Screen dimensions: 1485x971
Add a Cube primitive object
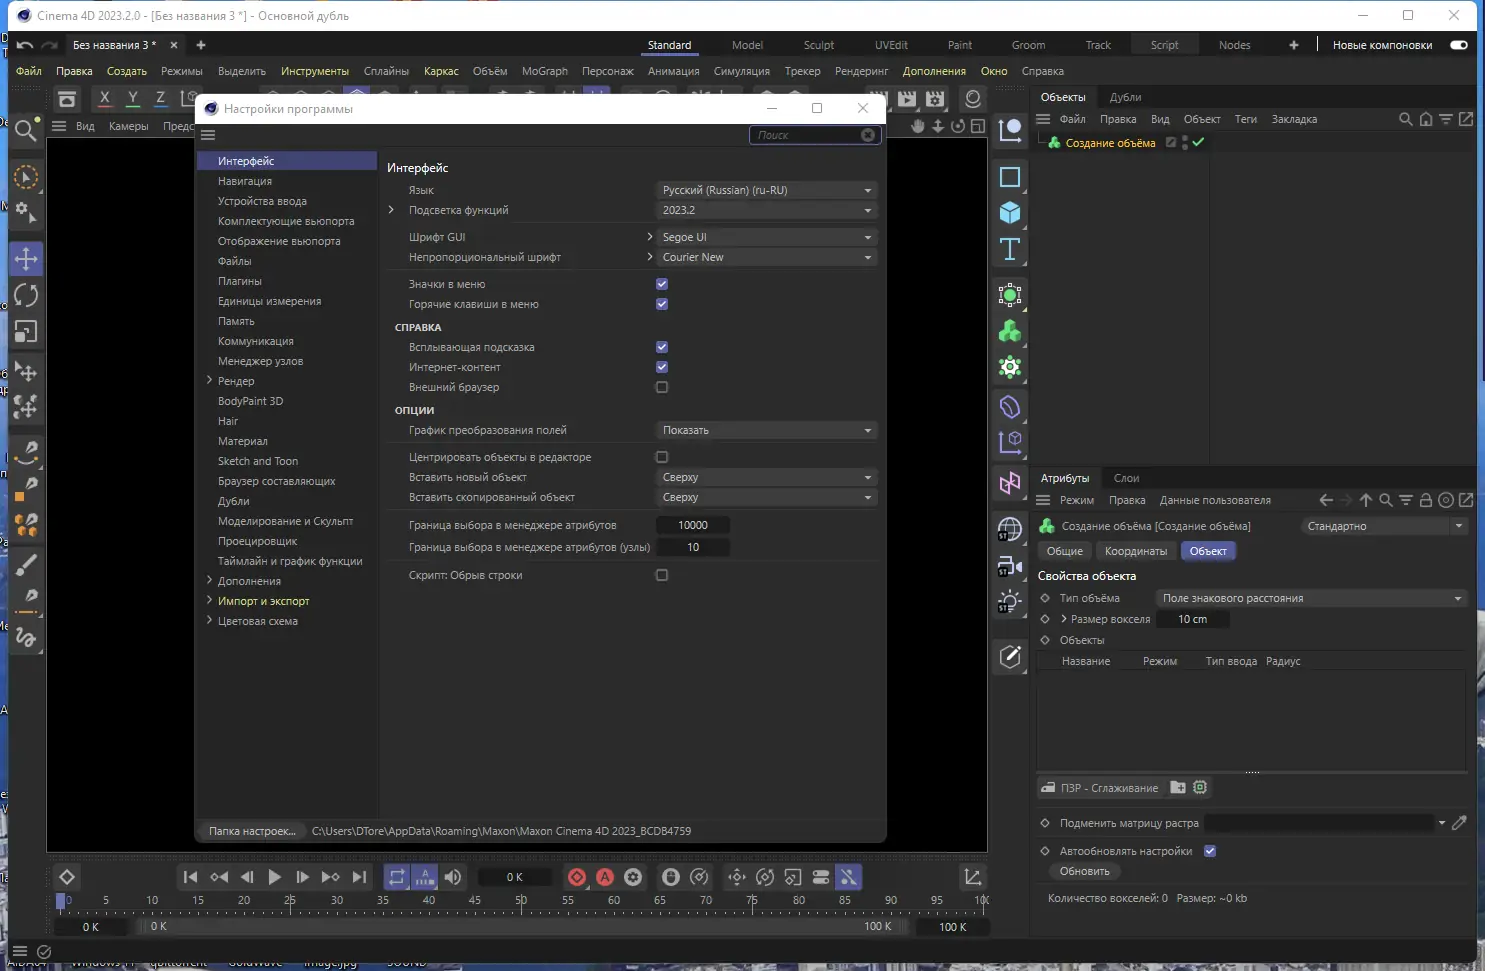point(1010,213)
